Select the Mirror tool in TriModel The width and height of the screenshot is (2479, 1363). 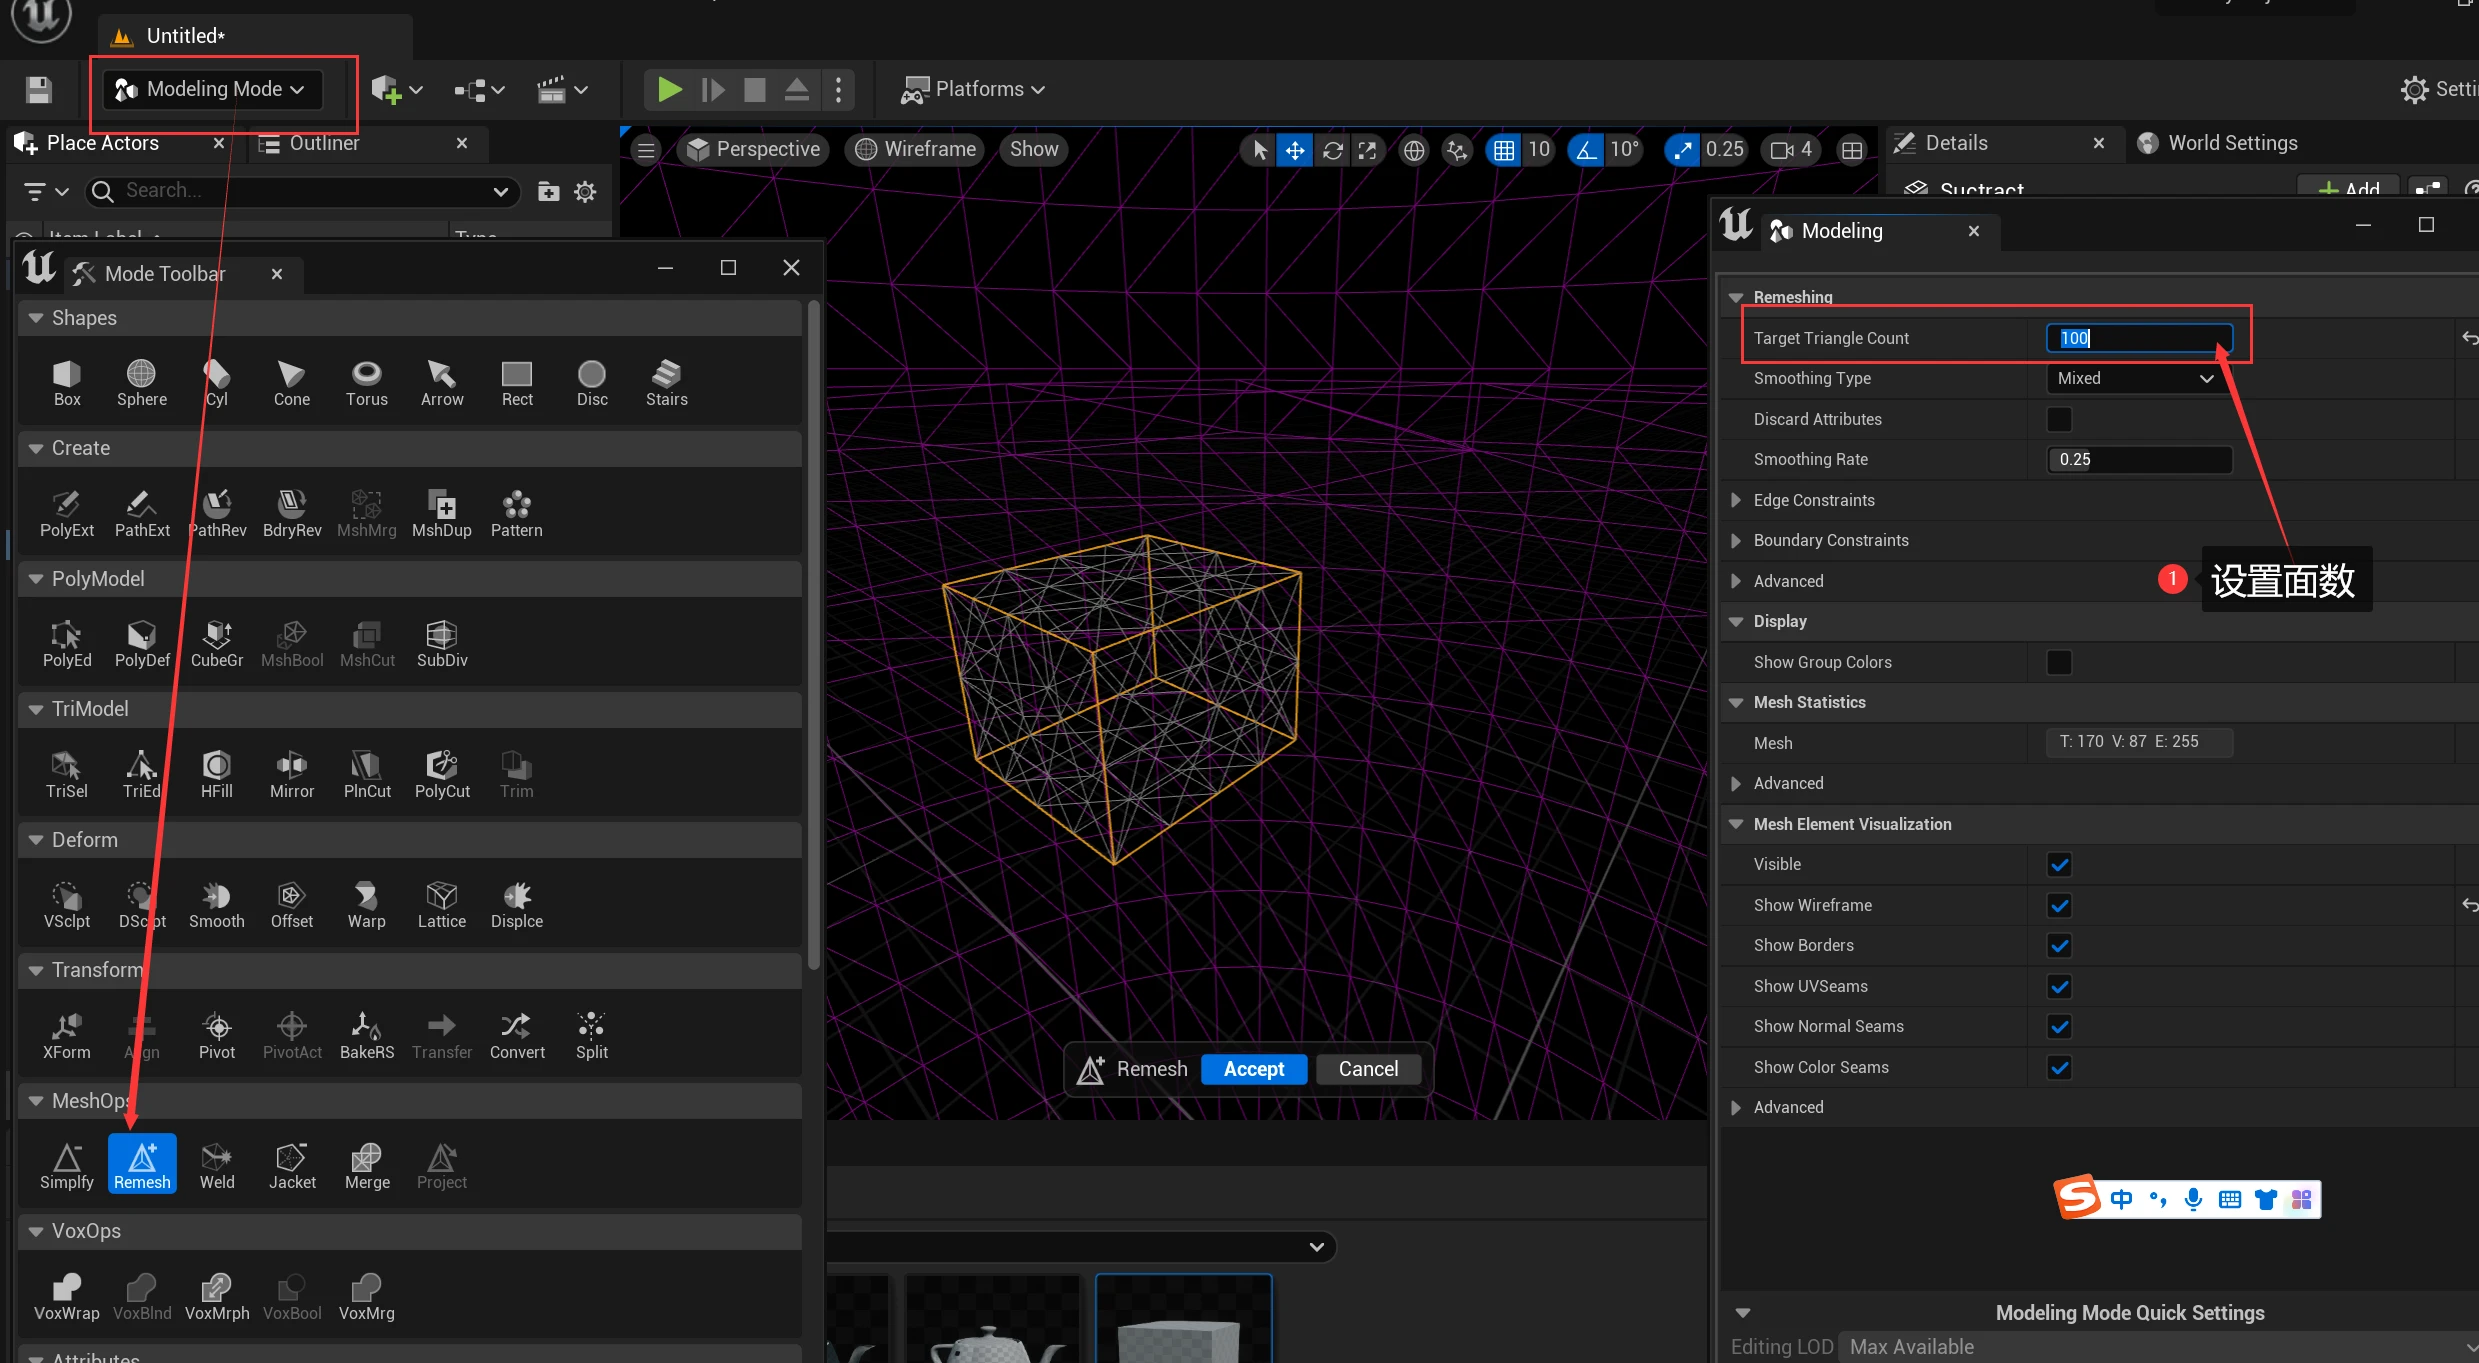point(291,773)
